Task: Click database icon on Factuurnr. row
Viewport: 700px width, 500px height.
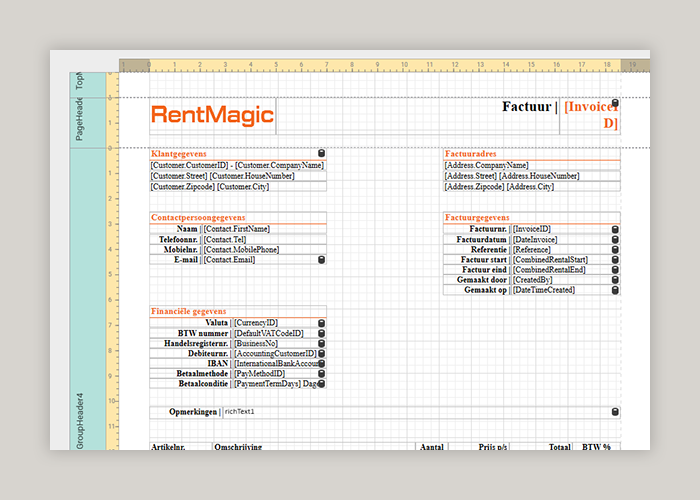Action: (615, 229)
